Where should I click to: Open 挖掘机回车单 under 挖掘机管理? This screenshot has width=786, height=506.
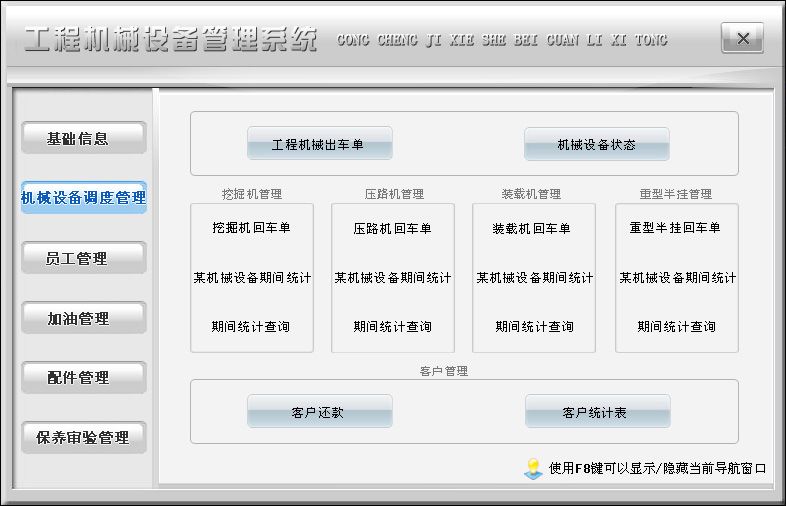(x=251, y=228)
